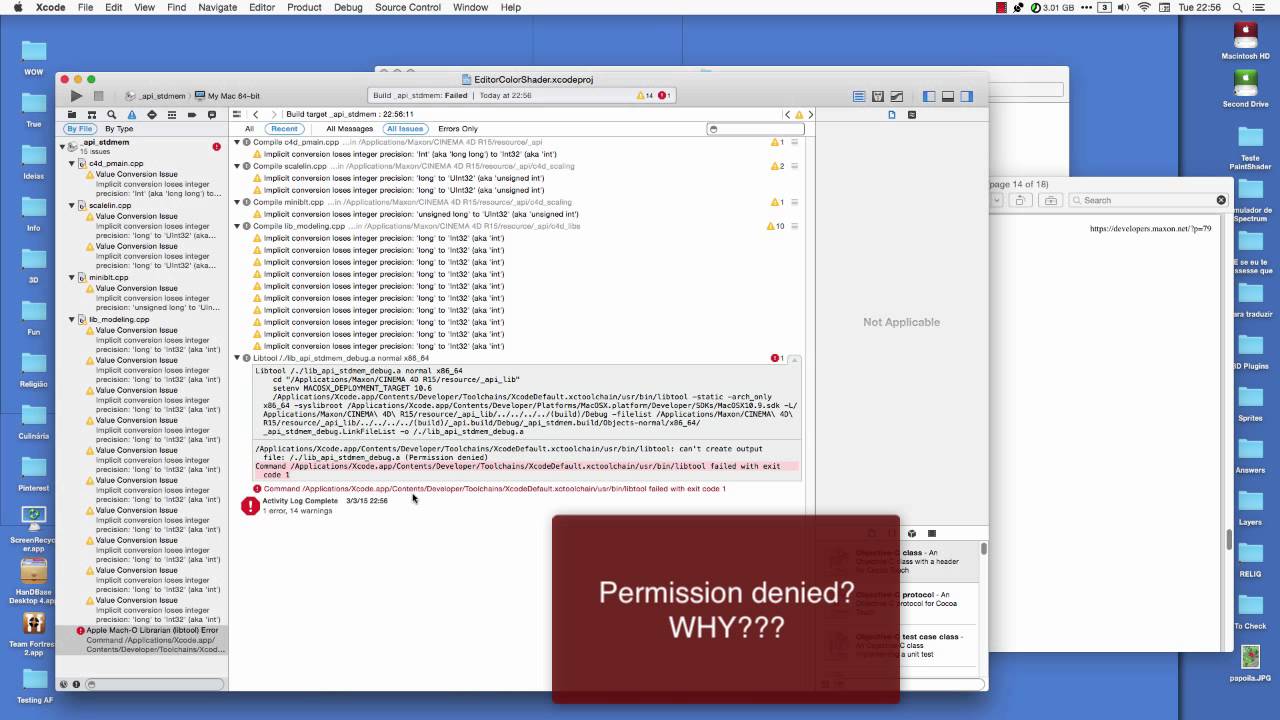Show All builds filter
This screenshot has width=1280, height=720.
(x=249, y=129)
